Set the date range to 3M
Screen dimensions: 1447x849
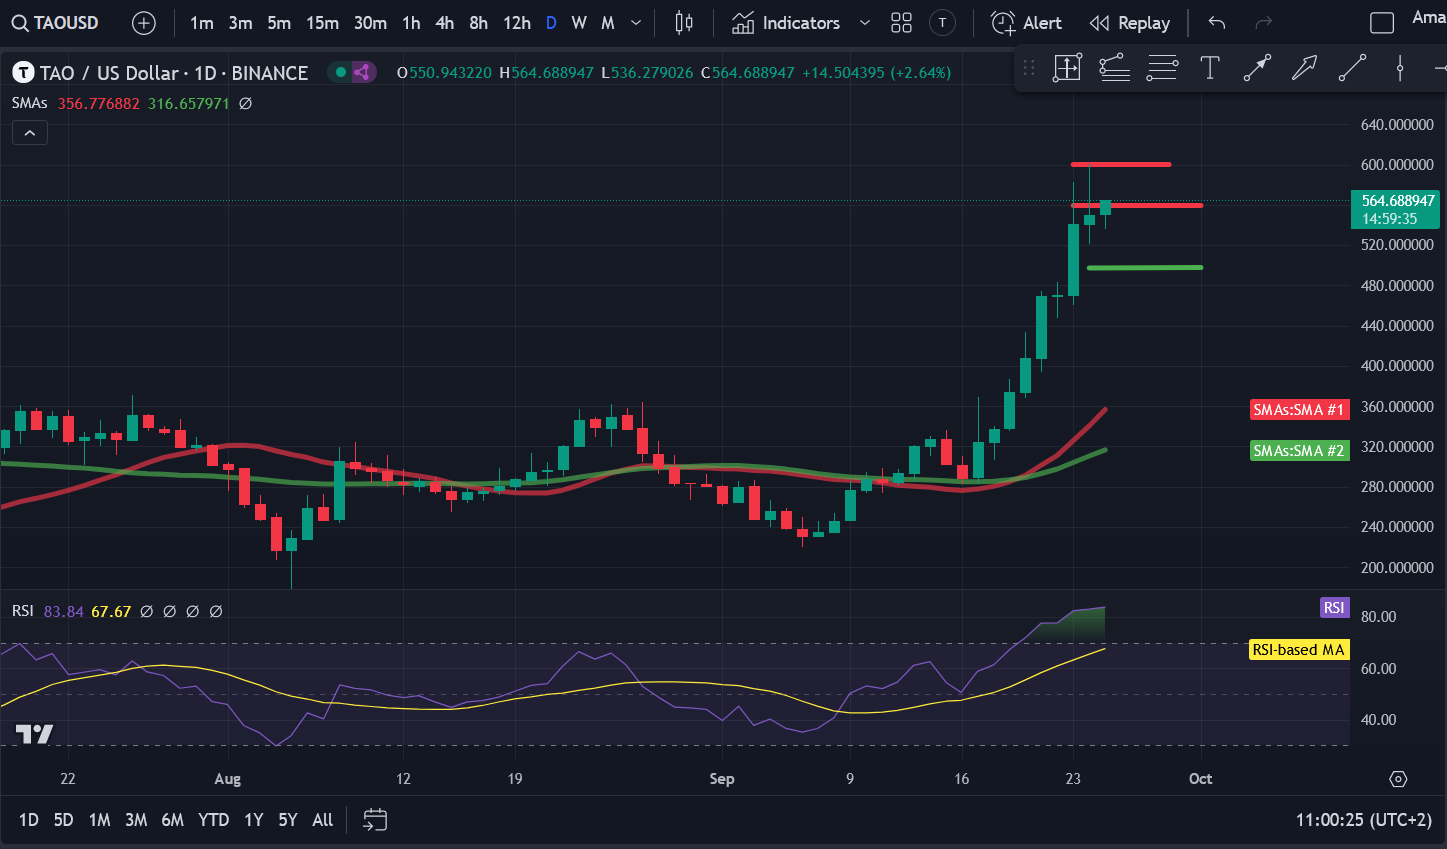[x=136, y=820]
